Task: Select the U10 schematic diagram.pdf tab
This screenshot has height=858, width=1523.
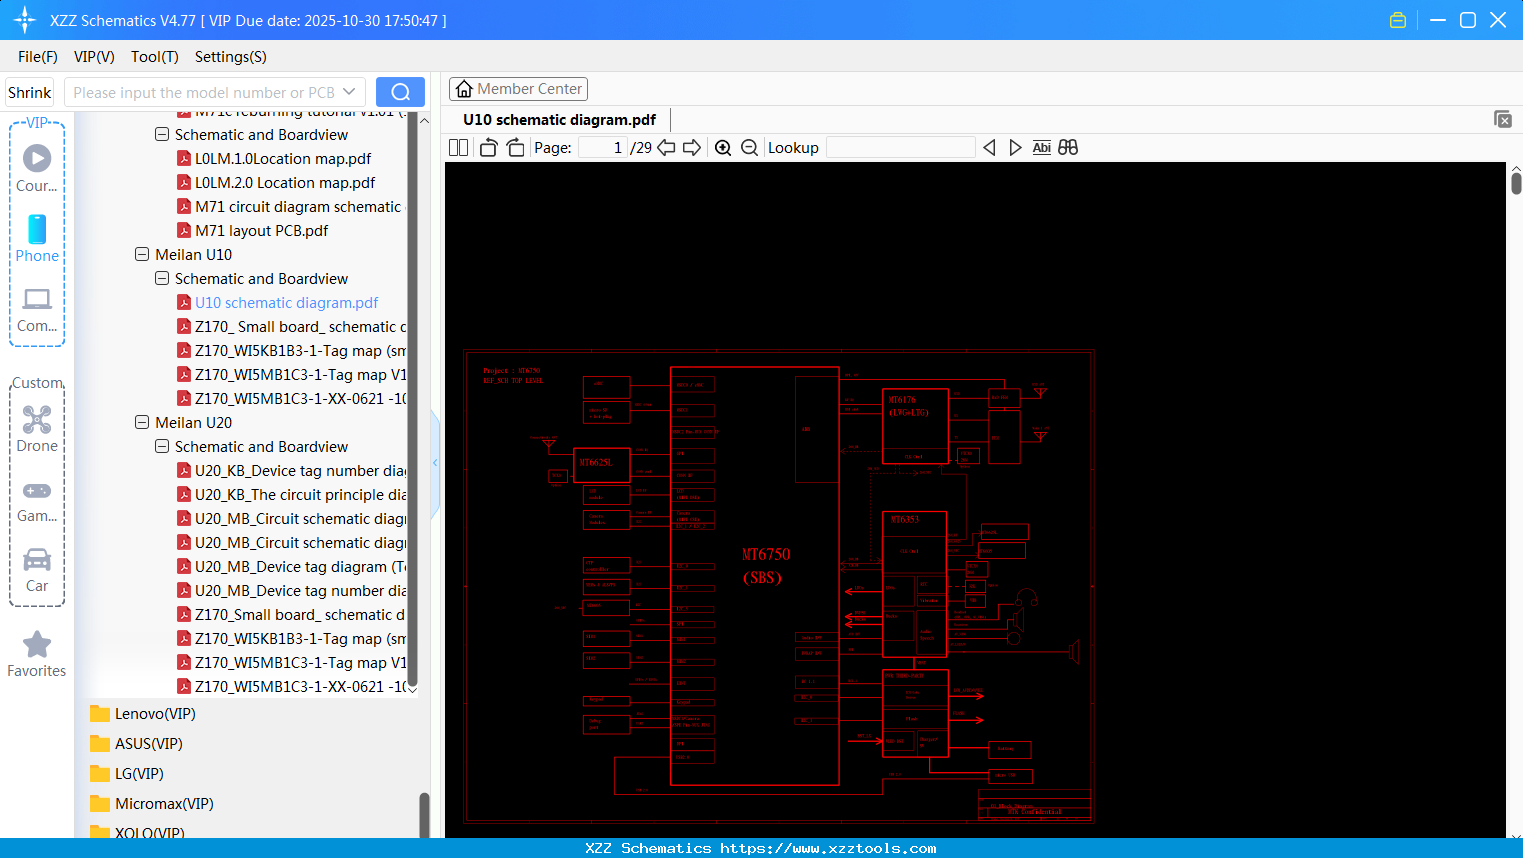Action: pyautogui.click(x=557, y=119)
